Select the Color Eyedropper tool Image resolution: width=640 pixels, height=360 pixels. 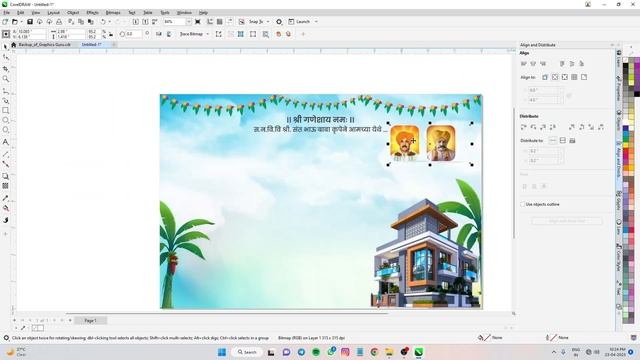[6, 198]
